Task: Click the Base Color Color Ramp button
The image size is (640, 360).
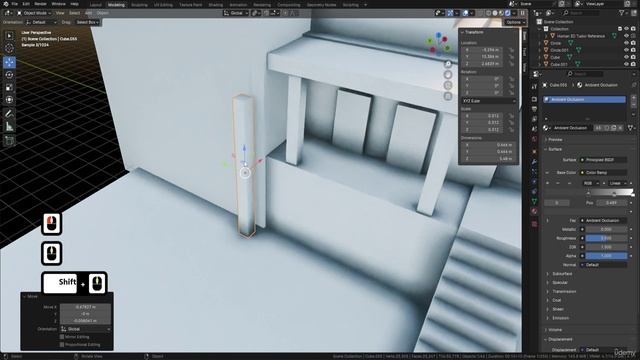Action: 604,173
